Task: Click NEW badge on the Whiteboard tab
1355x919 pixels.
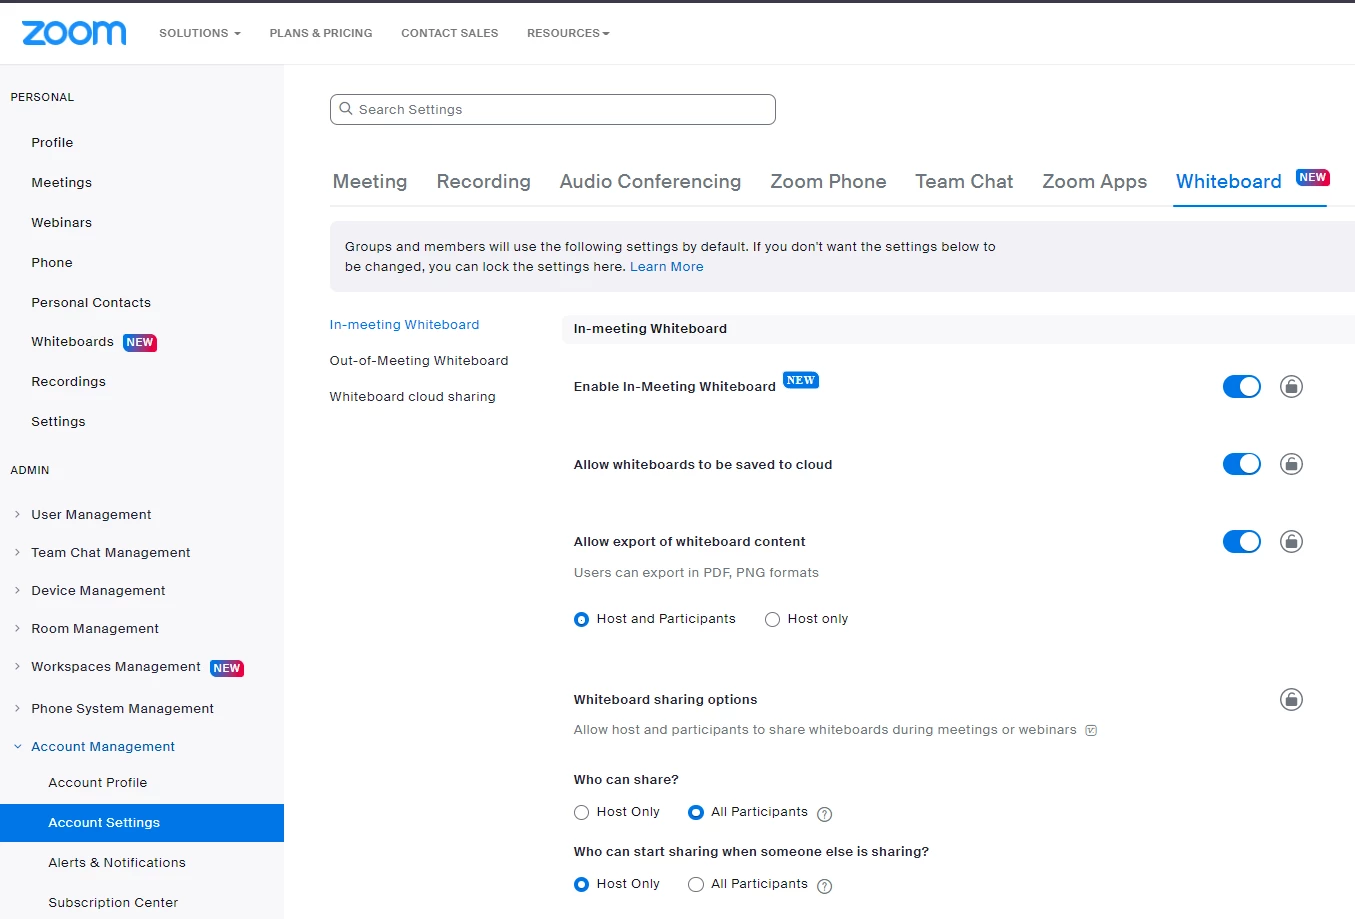Action: (x=1312, y=178)
